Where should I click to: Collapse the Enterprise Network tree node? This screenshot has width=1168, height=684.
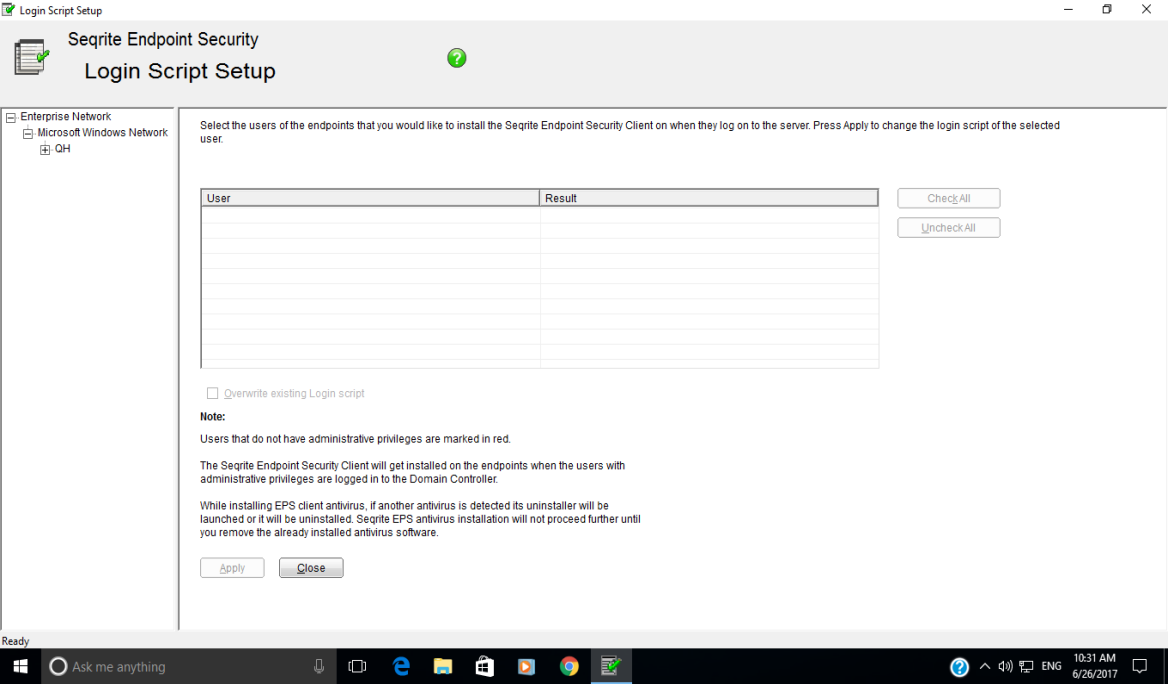point(11,118)
